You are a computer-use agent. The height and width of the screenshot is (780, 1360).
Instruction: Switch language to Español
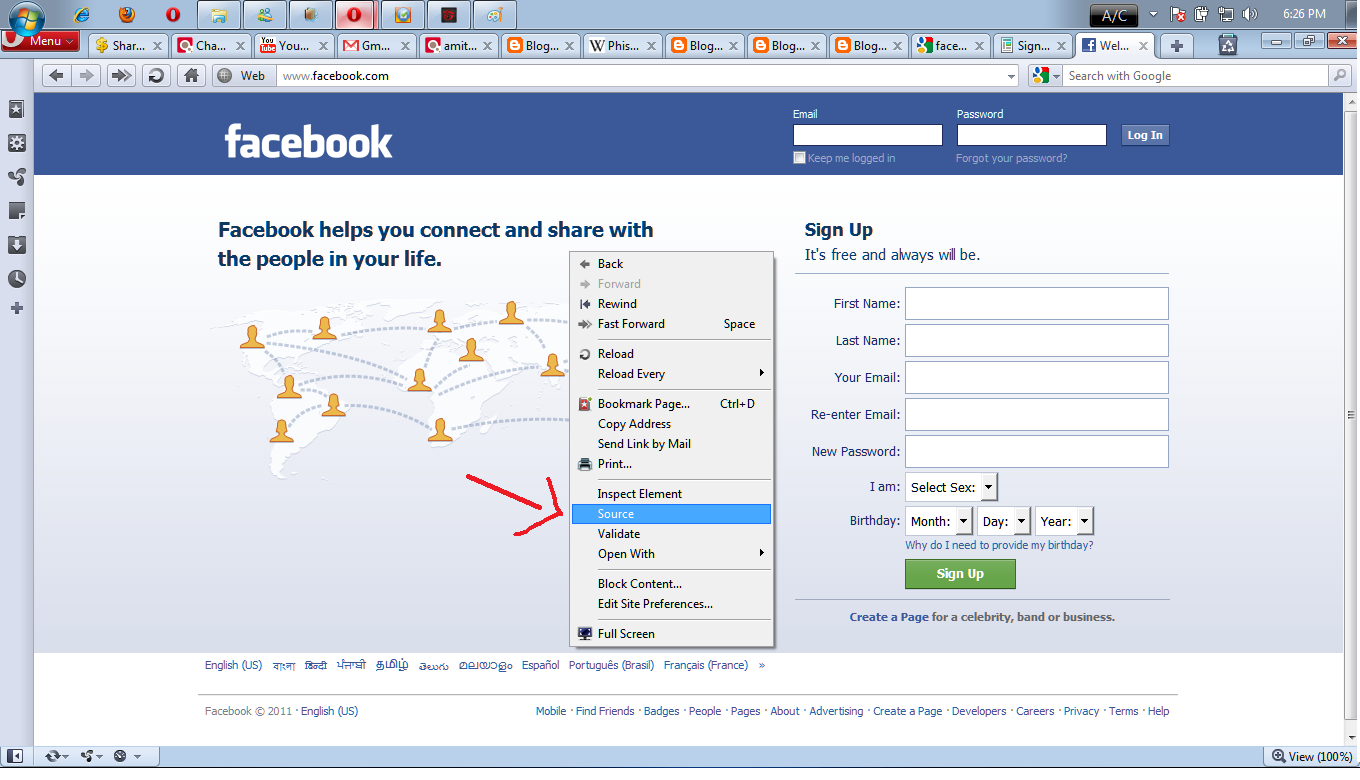click(x=541, y=665)
